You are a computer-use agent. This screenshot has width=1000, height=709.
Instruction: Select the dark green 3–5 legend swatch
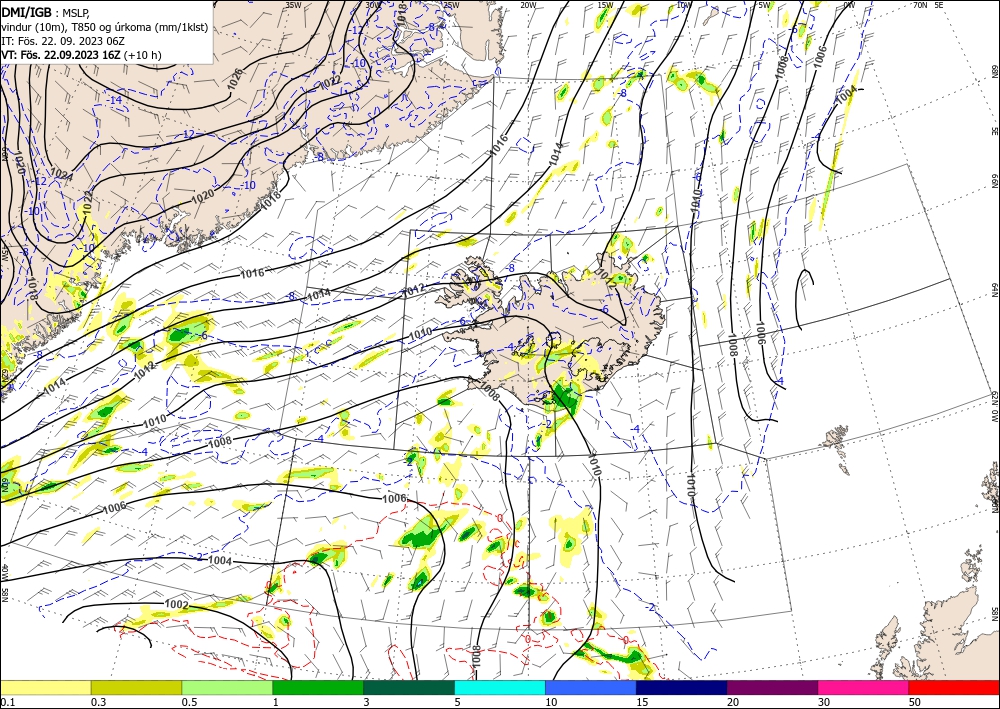coord(409,687)
